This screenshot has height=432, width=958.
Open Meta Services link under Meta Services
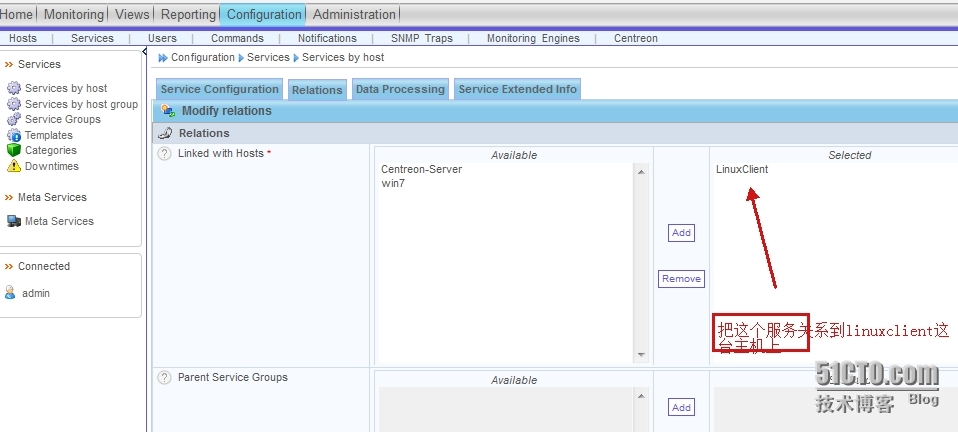point(59,221)
